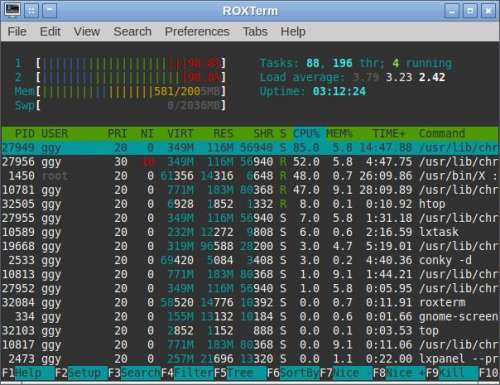Image resolution: width=500 pixels, height=385 pixels.
Task: Sort by the SHR column header
Action: point(263,134)
